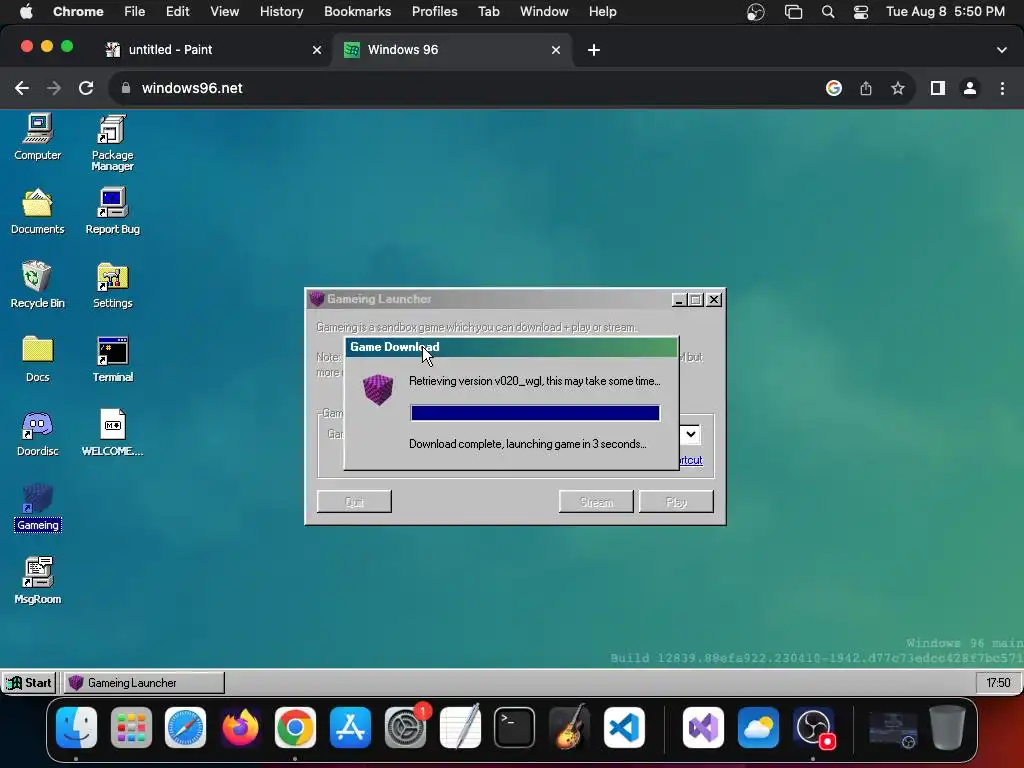Select the Gameing desktop shortcut
The width and height of the screenshot is (1024, 768).
pyautogui.click(x=38, y=508)
